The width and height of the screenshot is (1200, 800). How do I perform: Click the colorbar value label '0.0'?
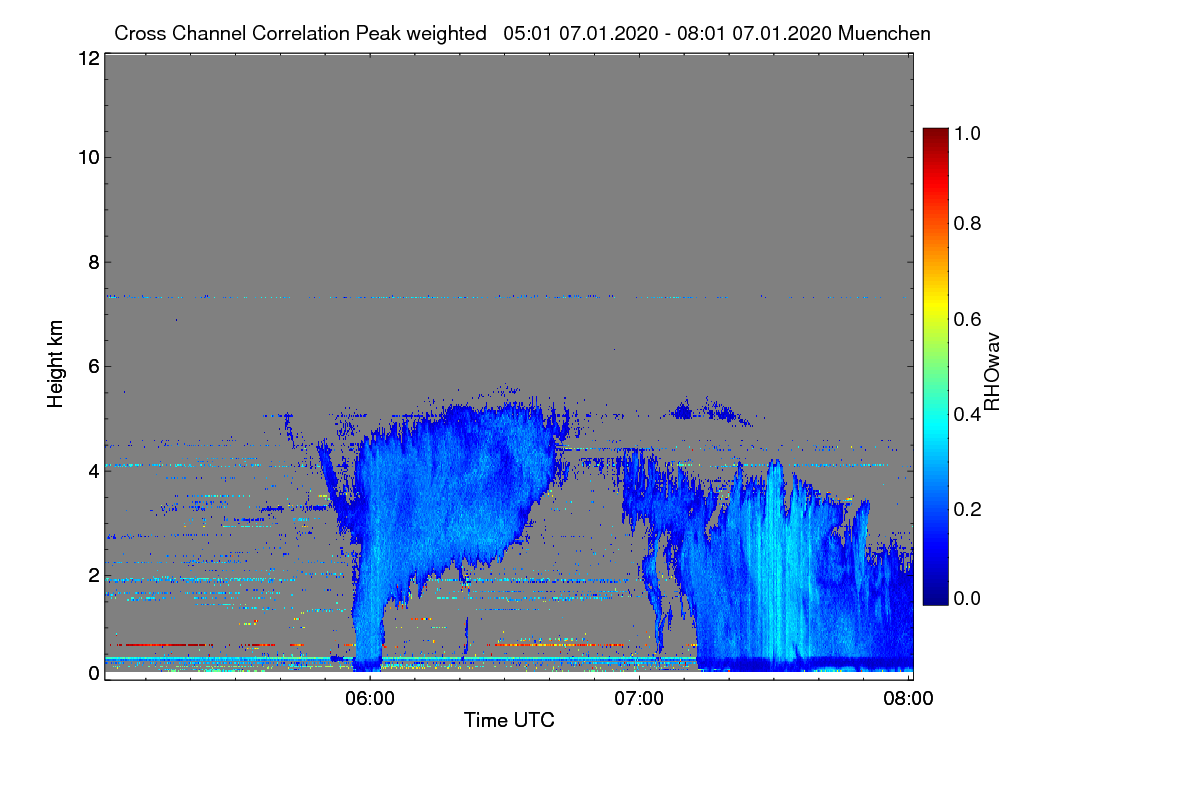(966, 598)
